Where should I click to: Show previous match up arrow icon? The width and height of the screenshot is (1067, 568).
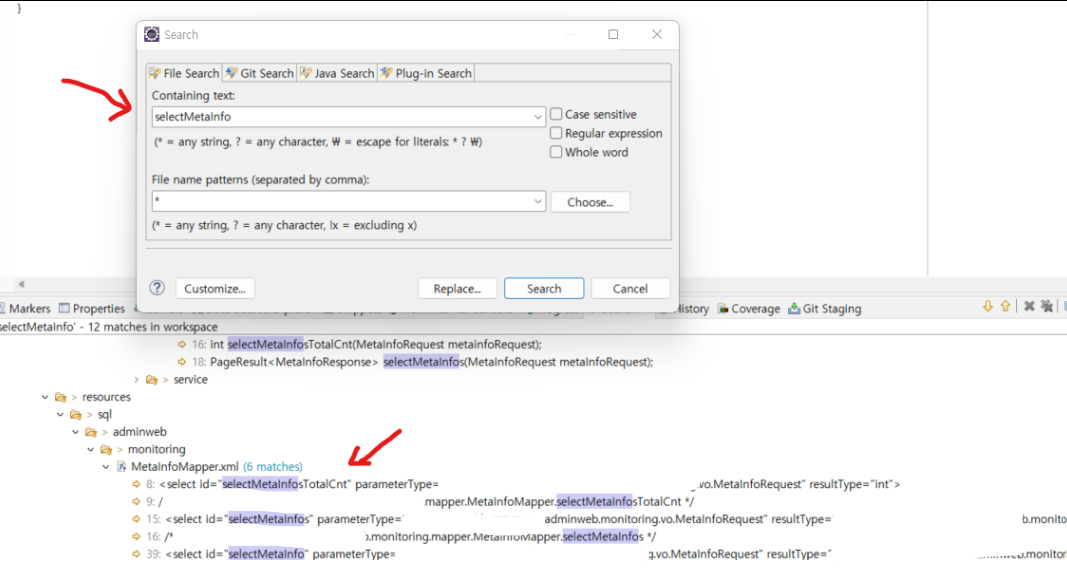coord(1005,307)
